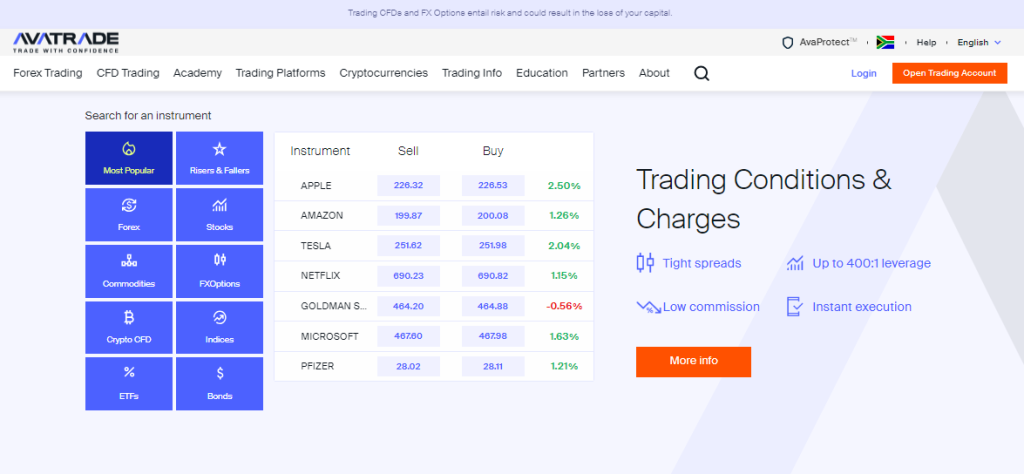1024x474 pixels.
Task: Click the 2.50% change value
Action: [x=564, y=185]
